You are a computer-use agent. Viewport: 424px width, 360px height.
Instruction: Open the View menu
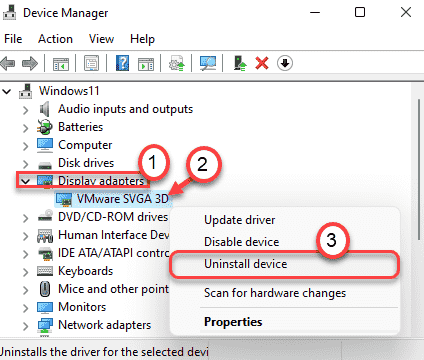pyautogui.click(x=101, y=39)
